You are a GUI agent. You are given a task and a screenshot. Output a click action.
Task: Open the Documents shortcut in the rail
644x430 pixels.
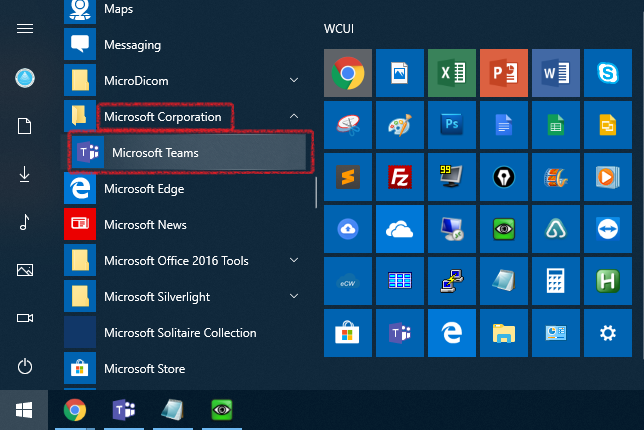(x=25, y=126)
